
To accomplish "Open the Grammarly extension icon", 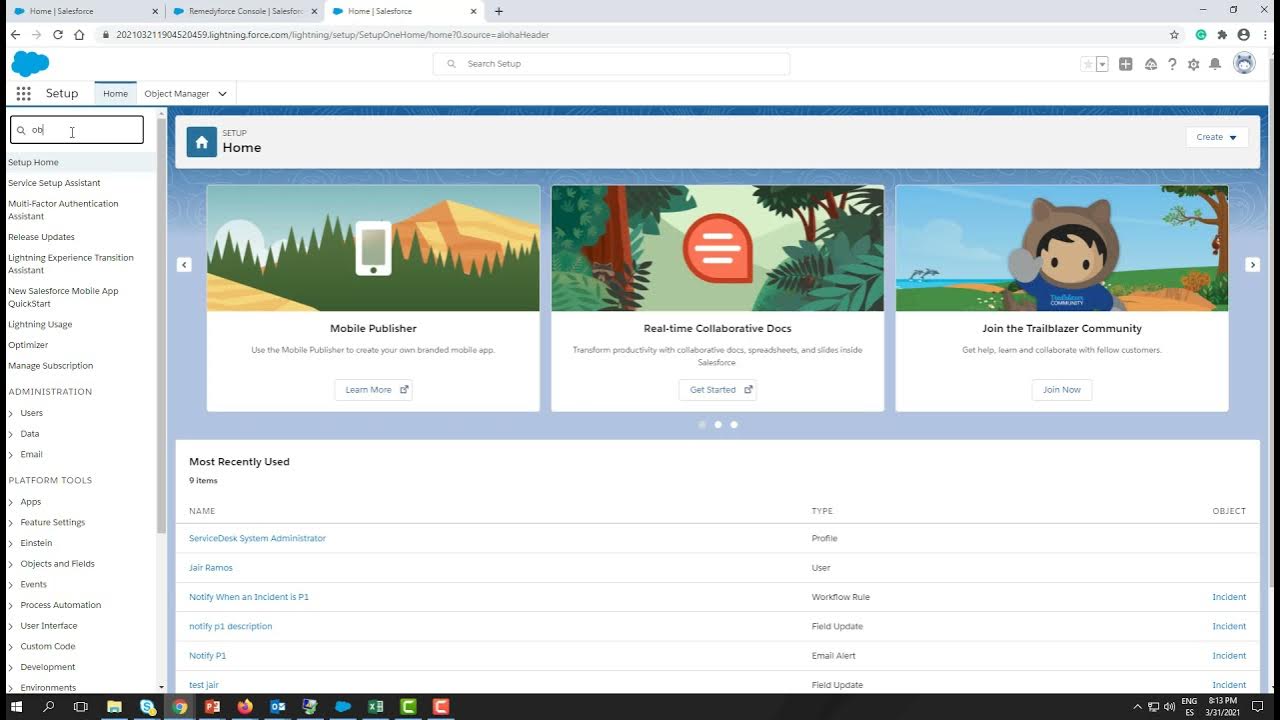I will [x=1201, y=34].
